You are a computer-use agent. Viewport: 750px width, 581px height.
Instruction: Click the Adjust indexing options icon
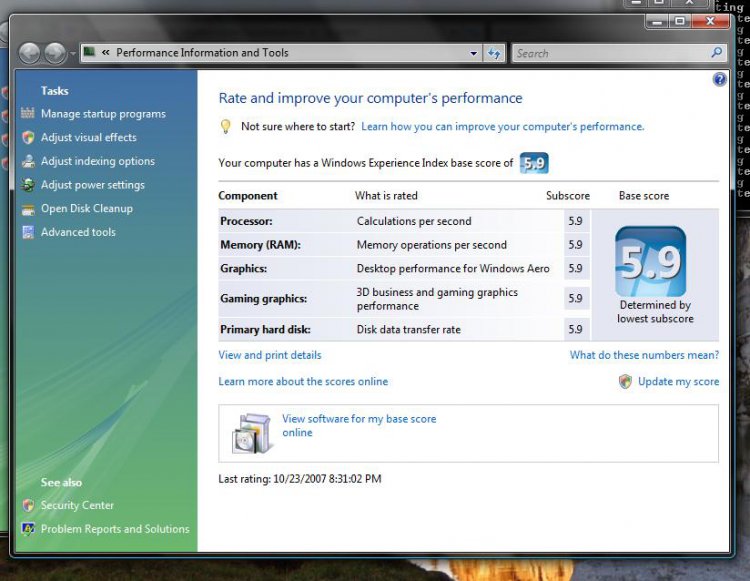click(x=28, y=161)
